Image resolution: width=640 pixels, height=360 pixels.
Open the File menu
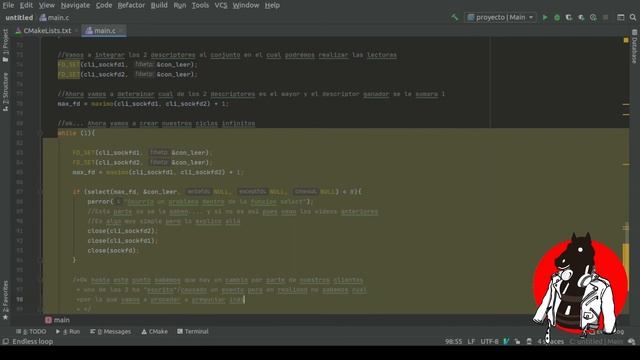(x=8, y=5)
